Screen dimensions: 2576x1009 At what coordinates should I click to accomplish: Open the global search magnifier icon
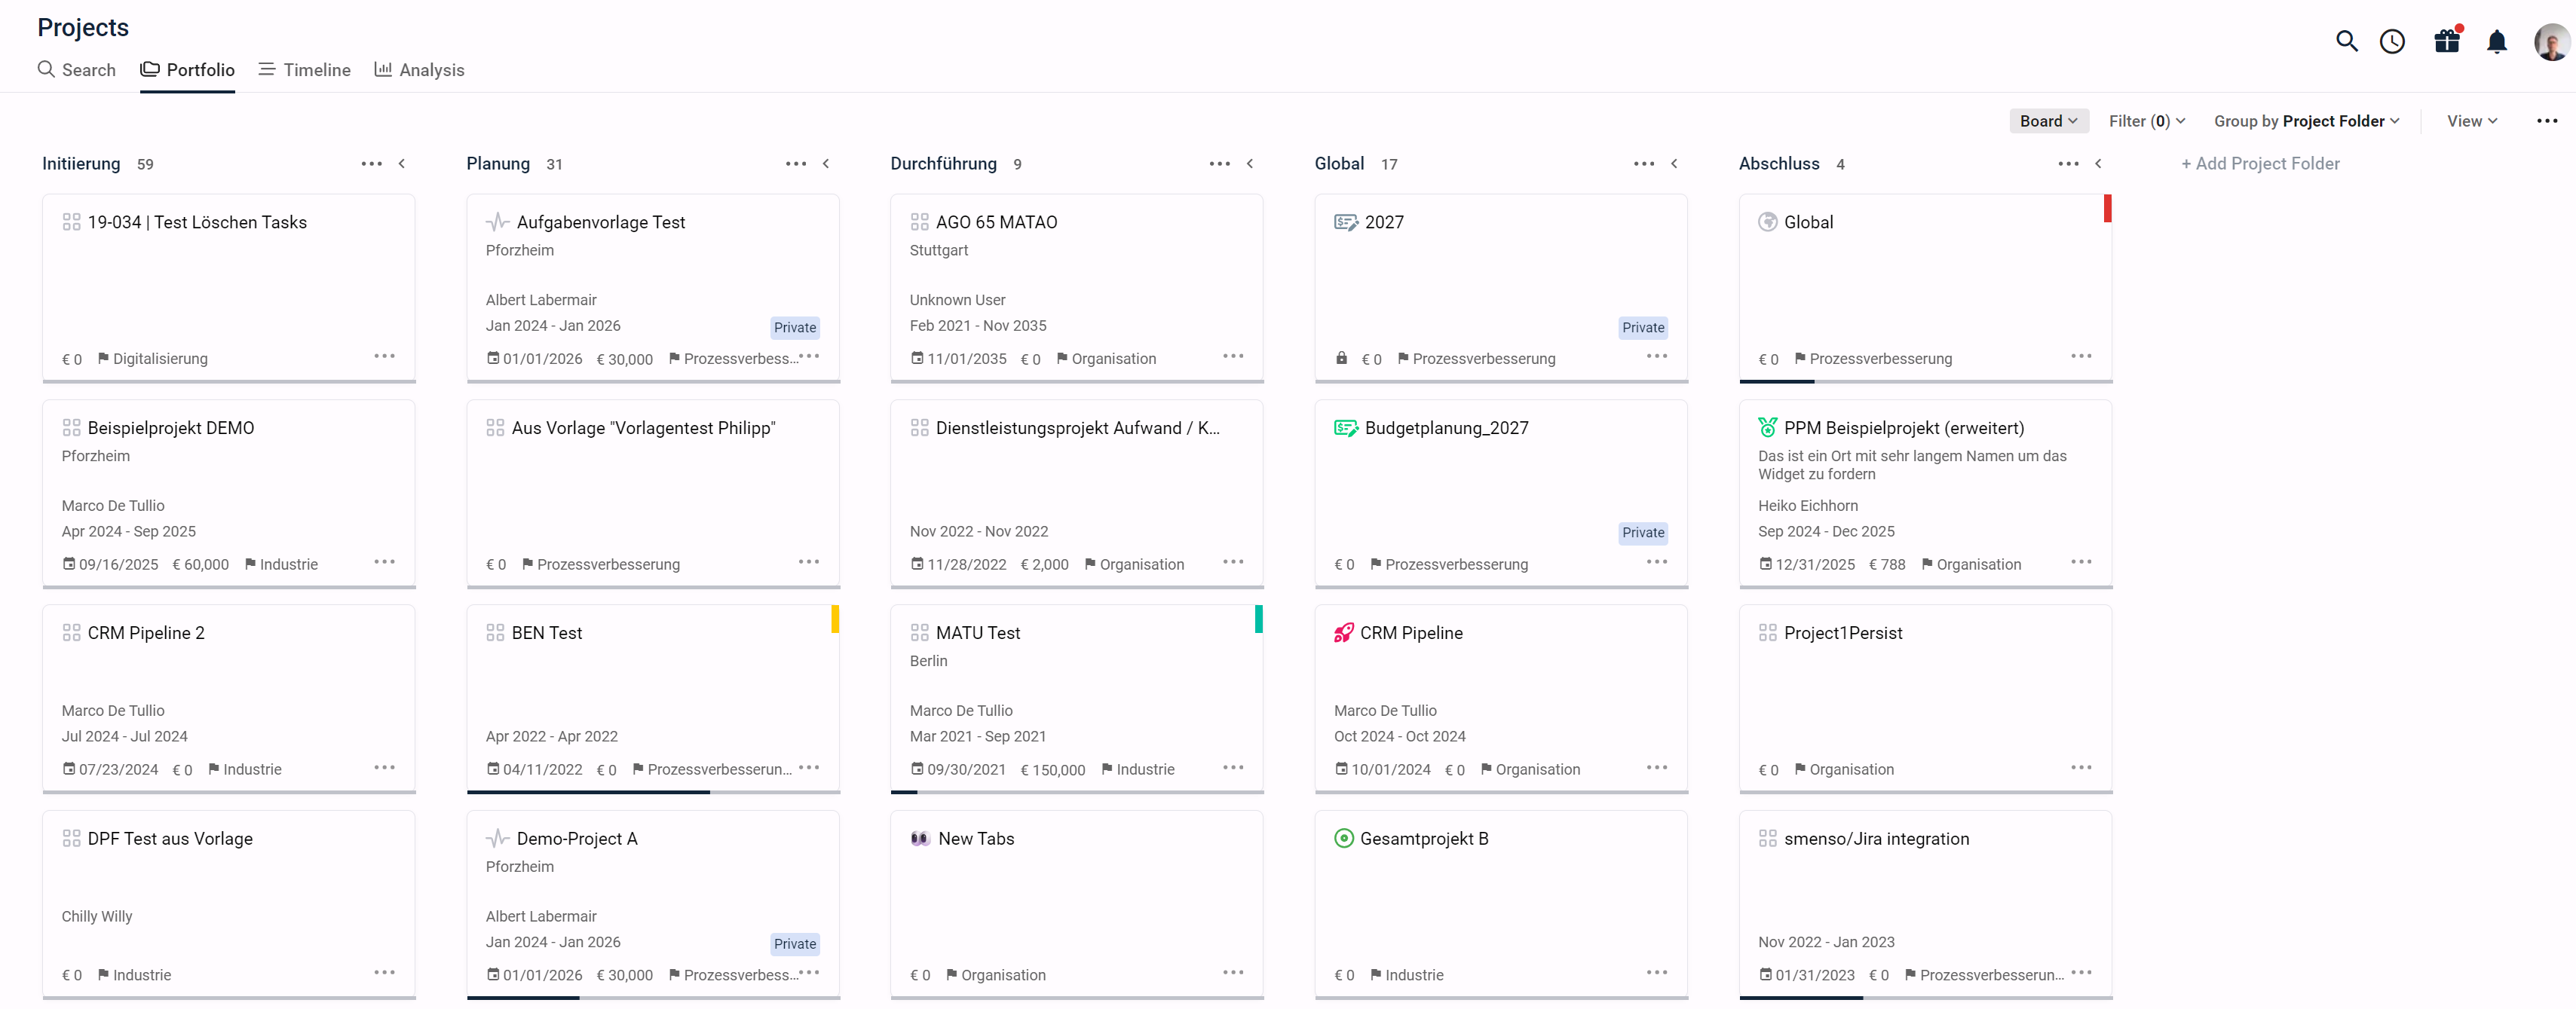2346,41
